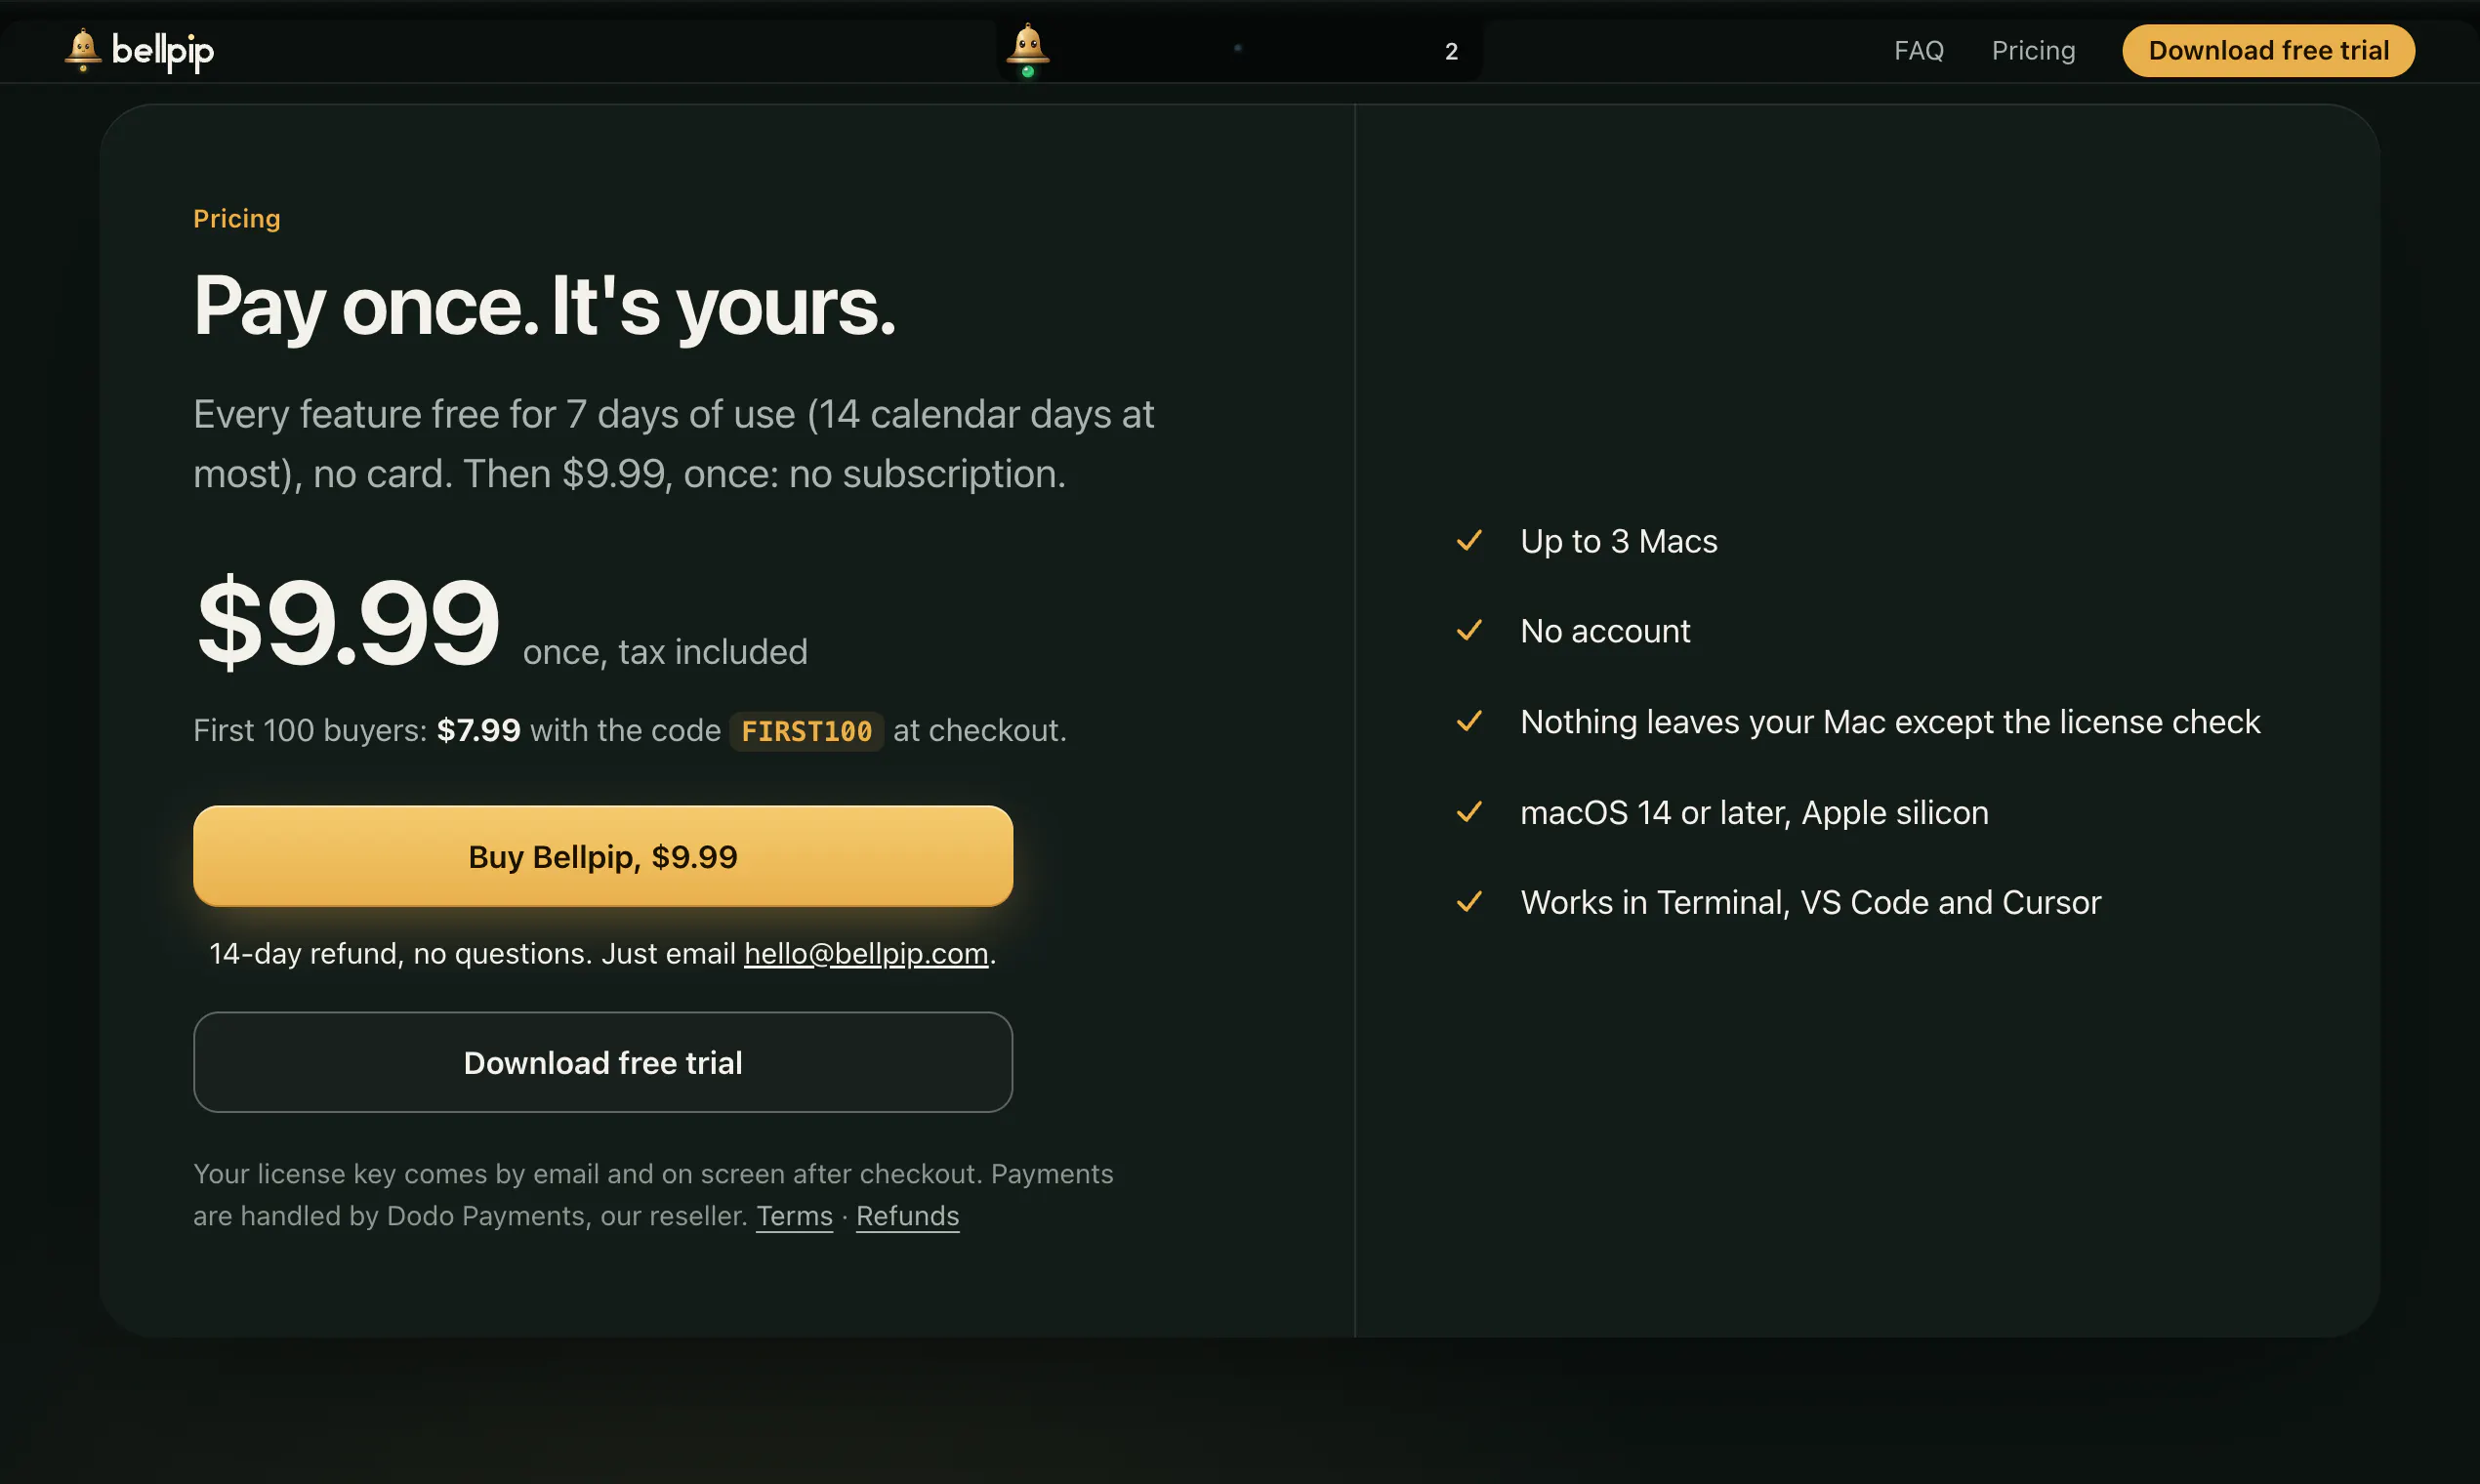Image resolution: width=2480 pixels, height=1484 pixels.
Task: Click Download free trial in header
Action: 2268,50
